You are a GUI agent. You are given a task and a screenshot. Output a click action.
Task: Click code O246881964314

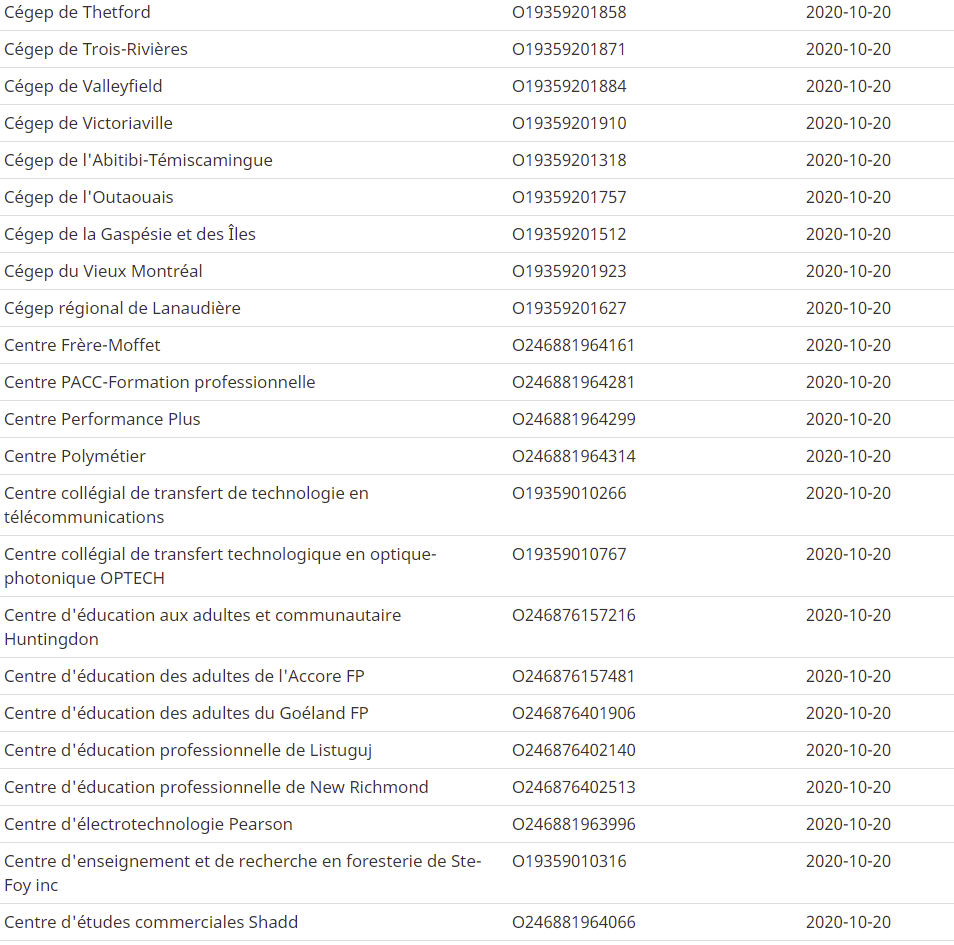coord(574,457)
